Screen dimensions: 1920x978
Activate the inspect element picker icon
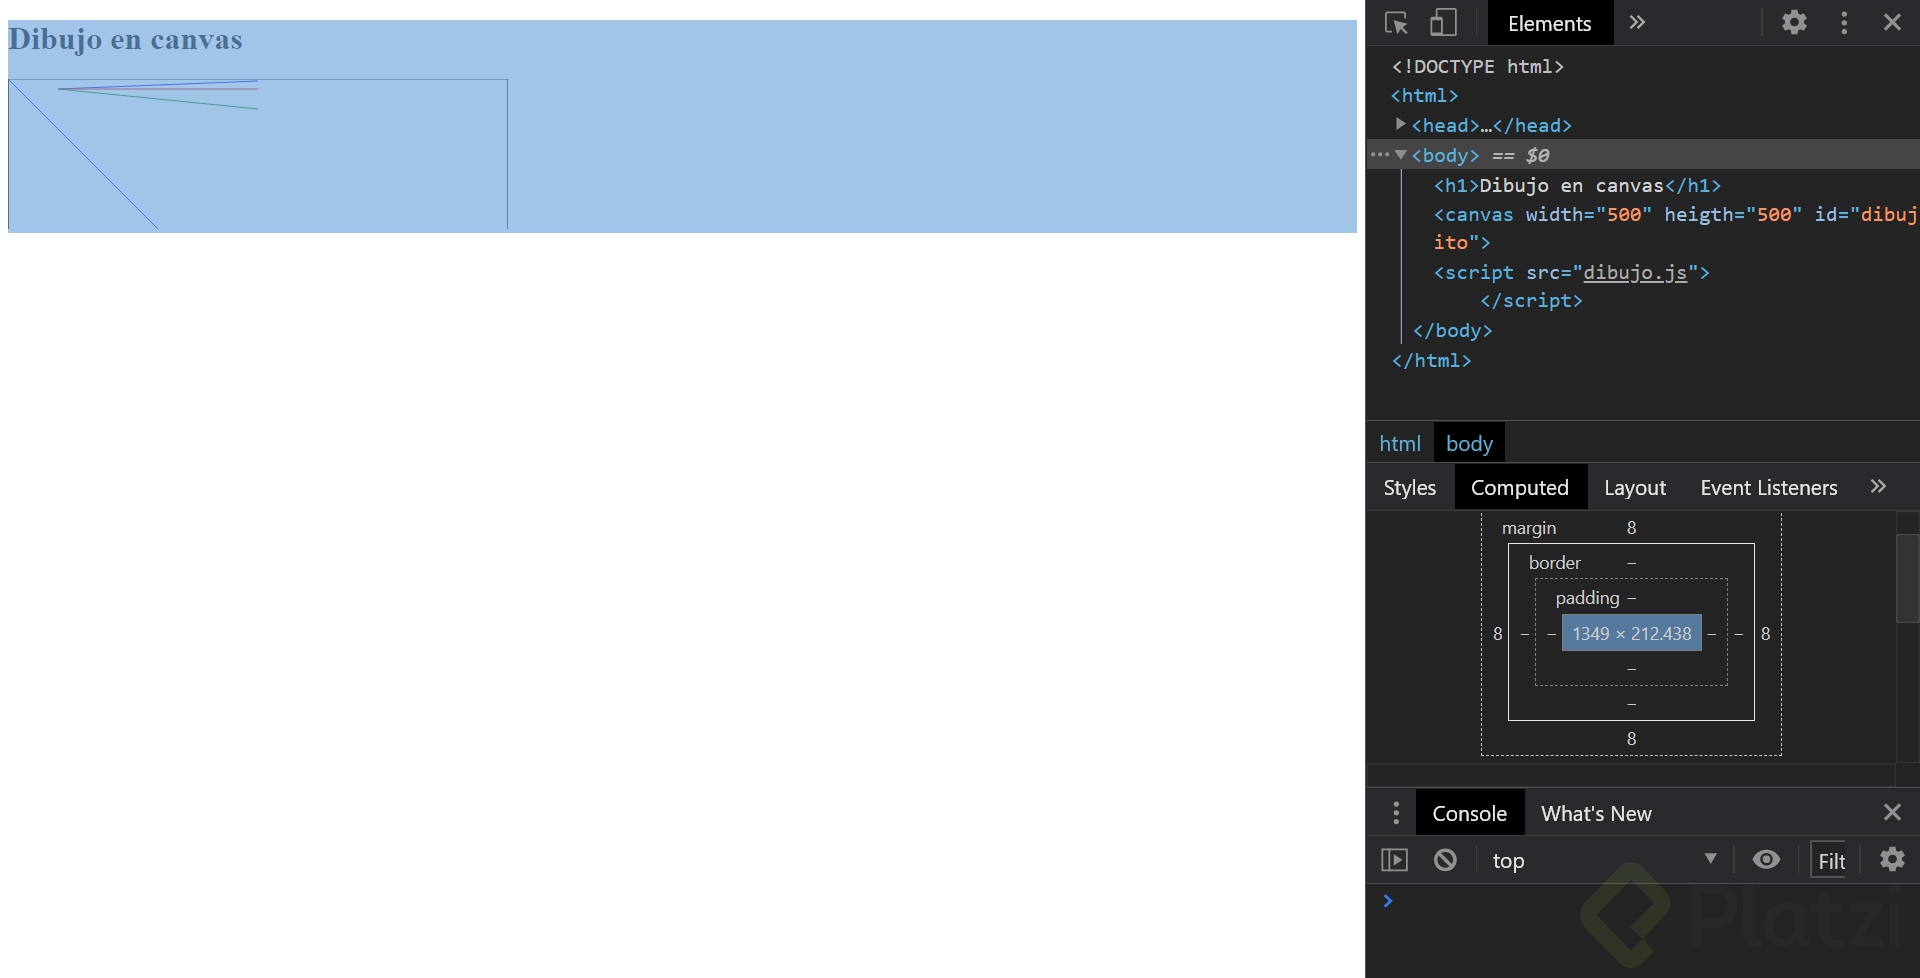[x=1396, y=22]
